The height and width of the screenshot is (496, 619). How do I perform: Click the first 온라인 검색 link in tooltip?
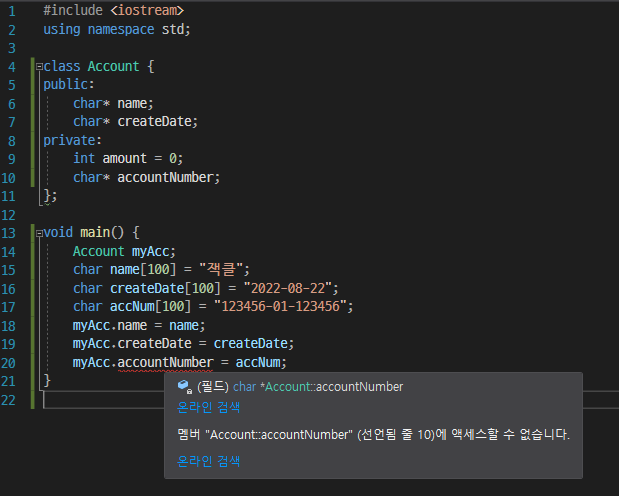pos(208,407)
